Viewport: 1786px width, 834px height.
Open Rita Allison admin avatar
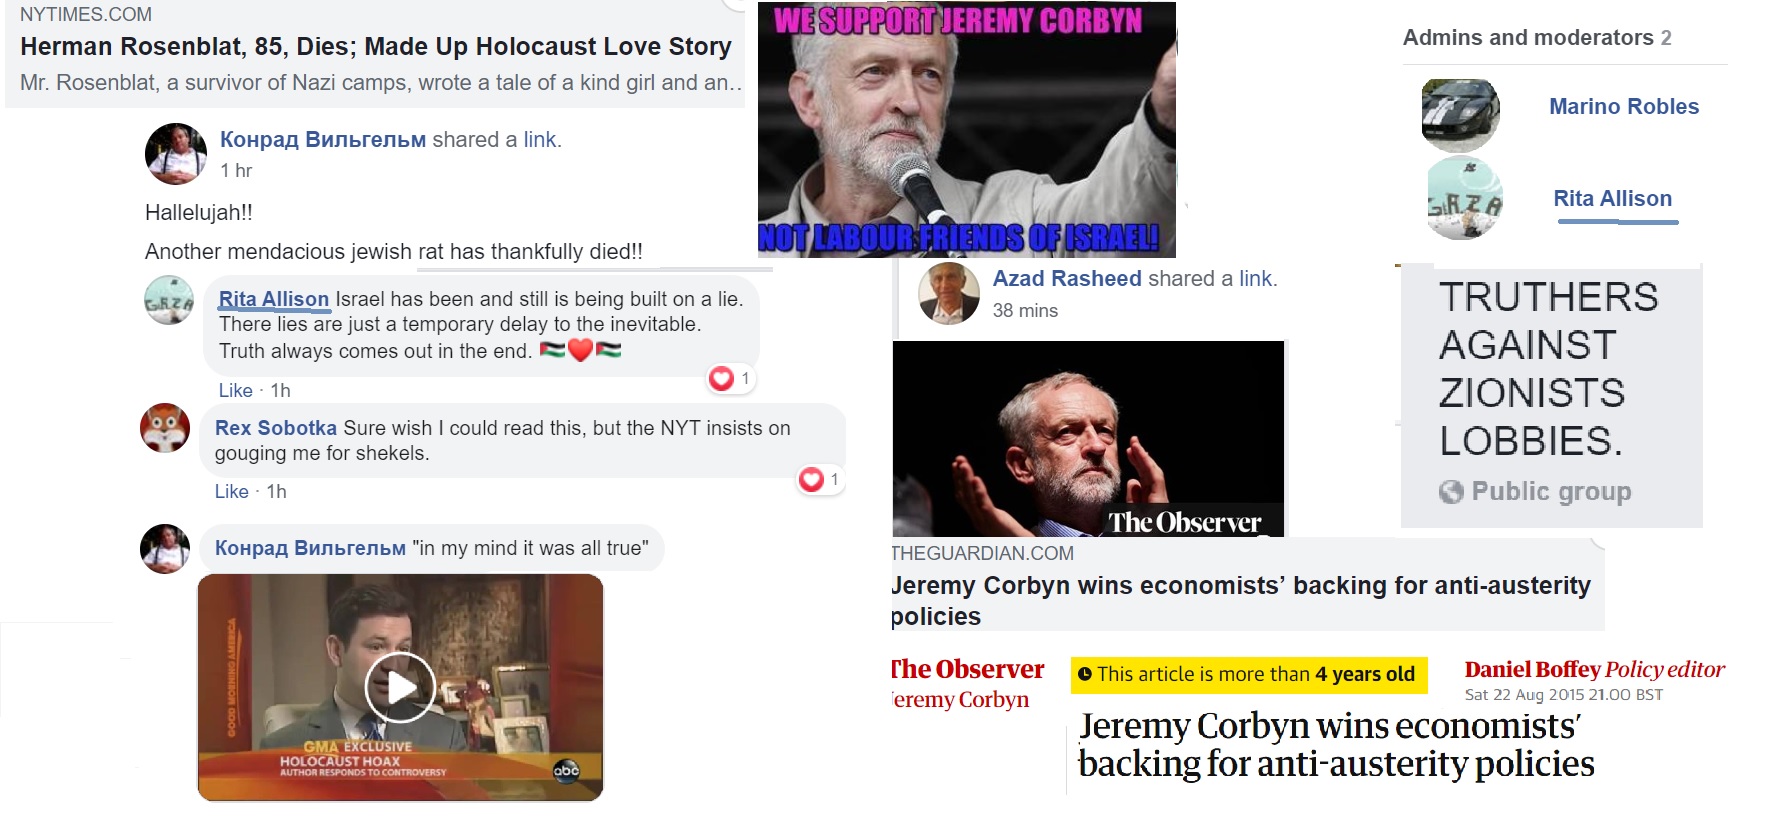click(x=1465, y=198)
